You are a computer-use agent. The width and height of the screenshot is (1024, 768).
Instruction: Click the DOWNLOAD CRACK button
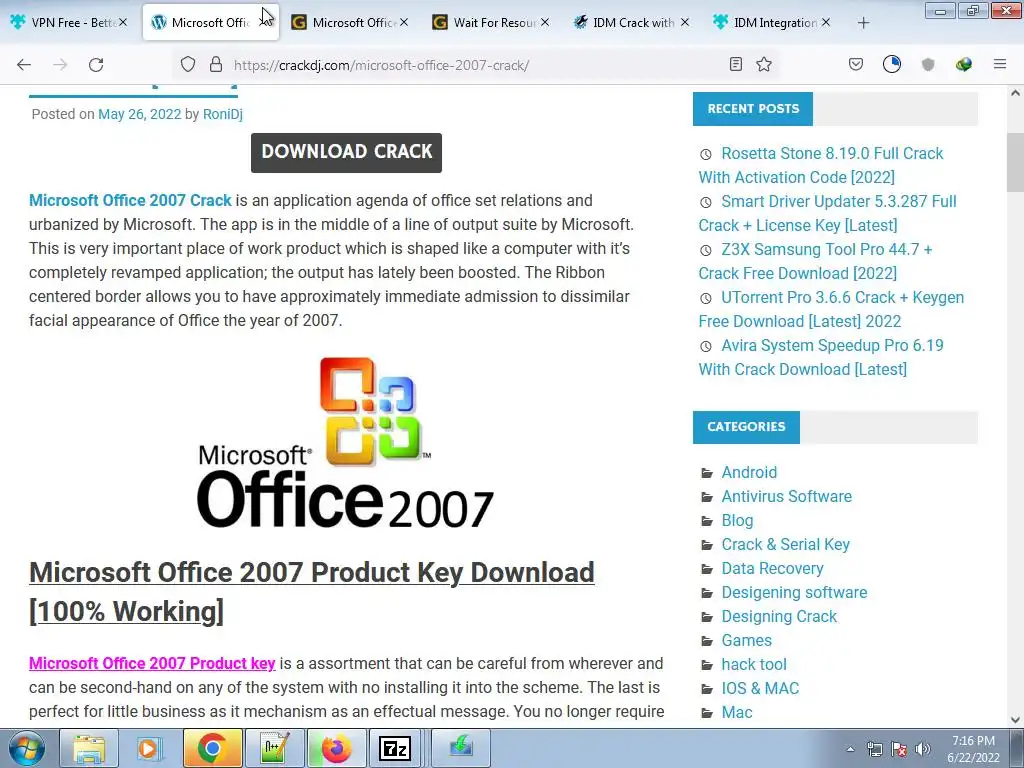346,152
